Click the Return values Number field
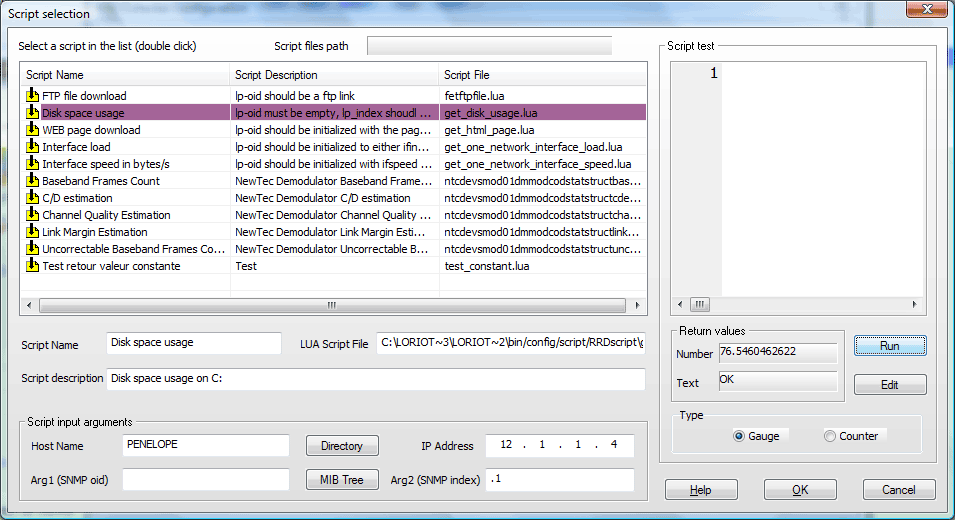Screen dimensions: 955x520 [778, 352]
